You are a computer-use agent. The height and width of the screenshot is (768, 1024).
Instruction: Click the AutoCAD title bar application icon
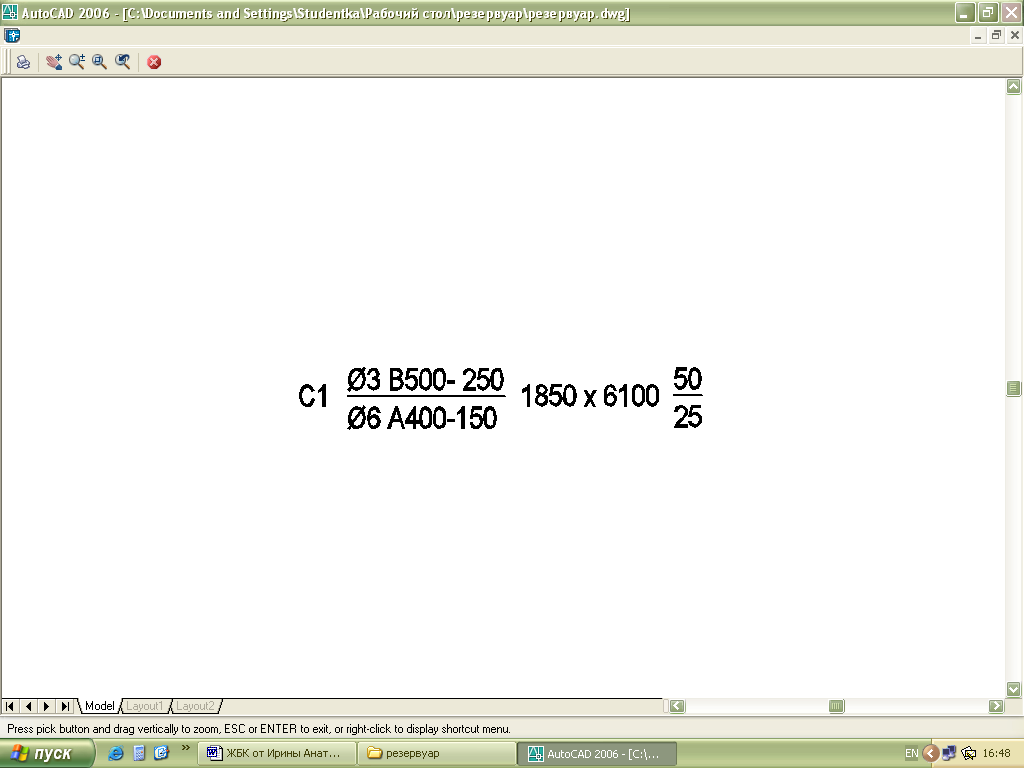(x=10, y=12)
